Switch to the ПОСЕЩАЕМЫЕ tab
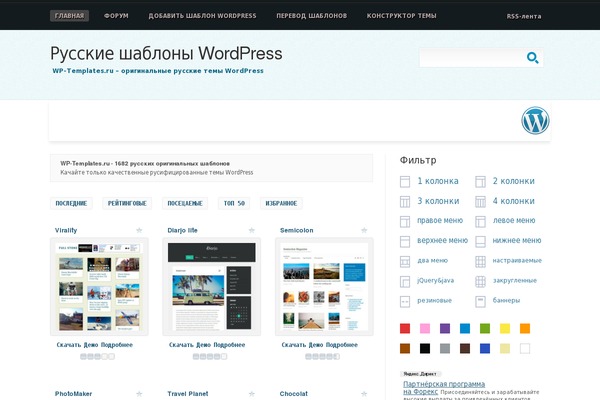Image resolution: width=600 pixels, height=400 pixels. tap(185, 203)
